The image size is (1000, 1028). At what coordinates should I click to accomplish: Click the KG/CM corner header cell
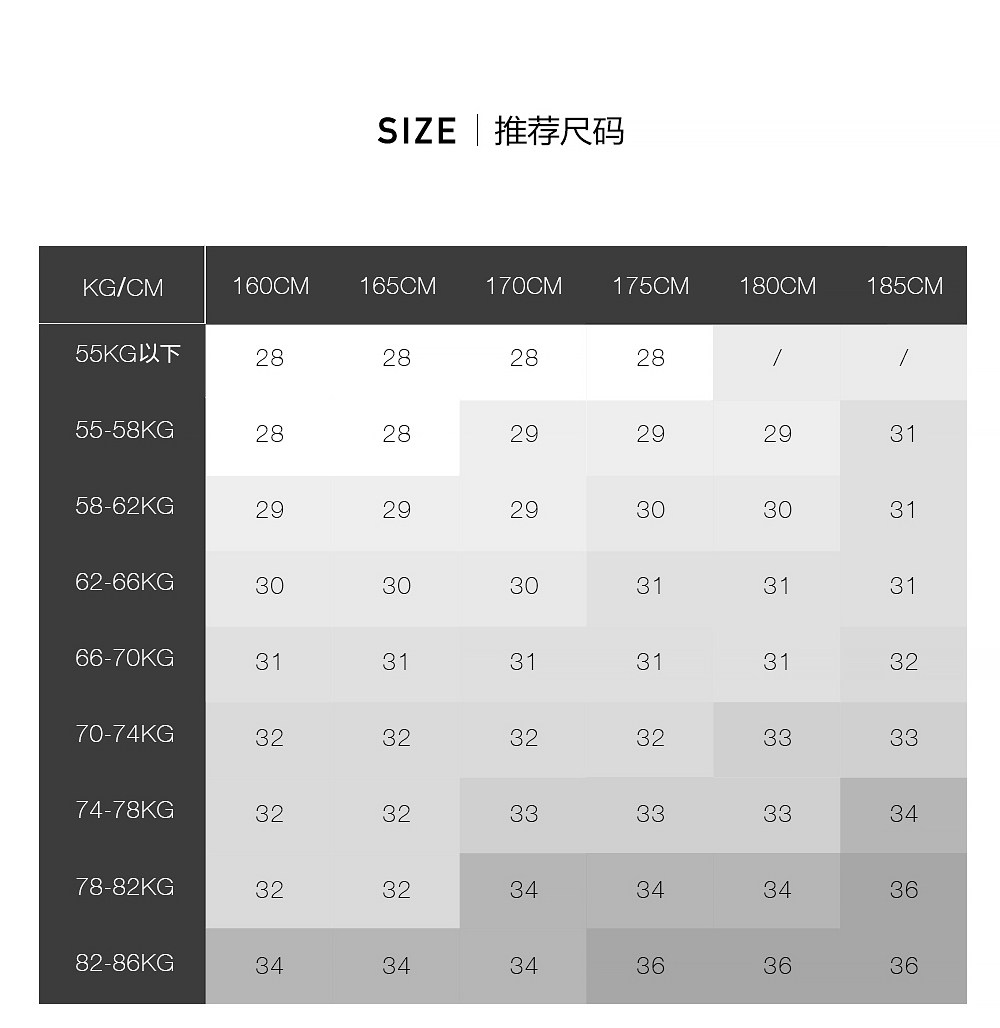coord(122,288)
